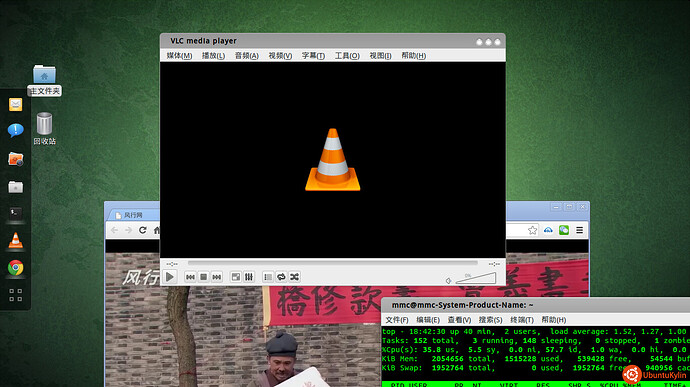Click the VLC play button
This screenshot has height=387, width=690.
(169, 276)
